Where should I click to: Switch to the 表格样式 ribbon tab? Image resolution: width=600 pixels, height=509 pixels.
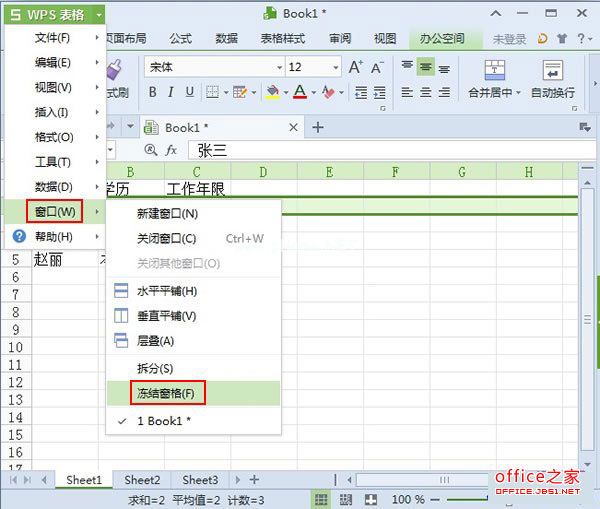[x=282, y=38]
